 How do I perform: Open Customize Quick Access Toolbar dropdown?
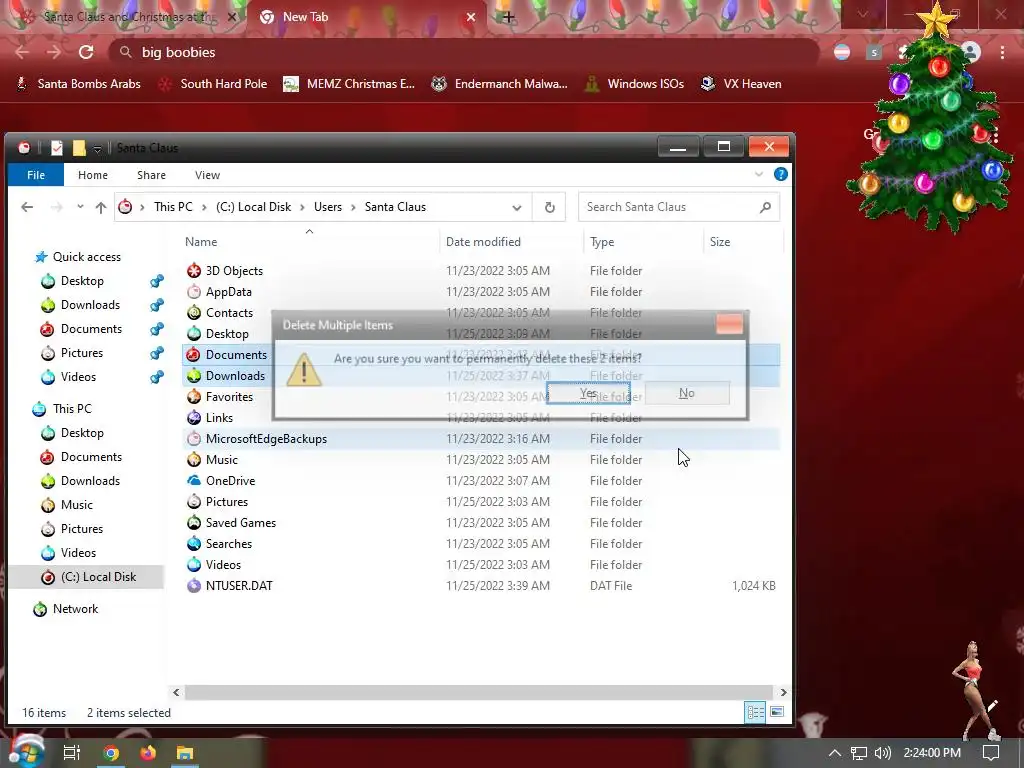tap(97, 149)
